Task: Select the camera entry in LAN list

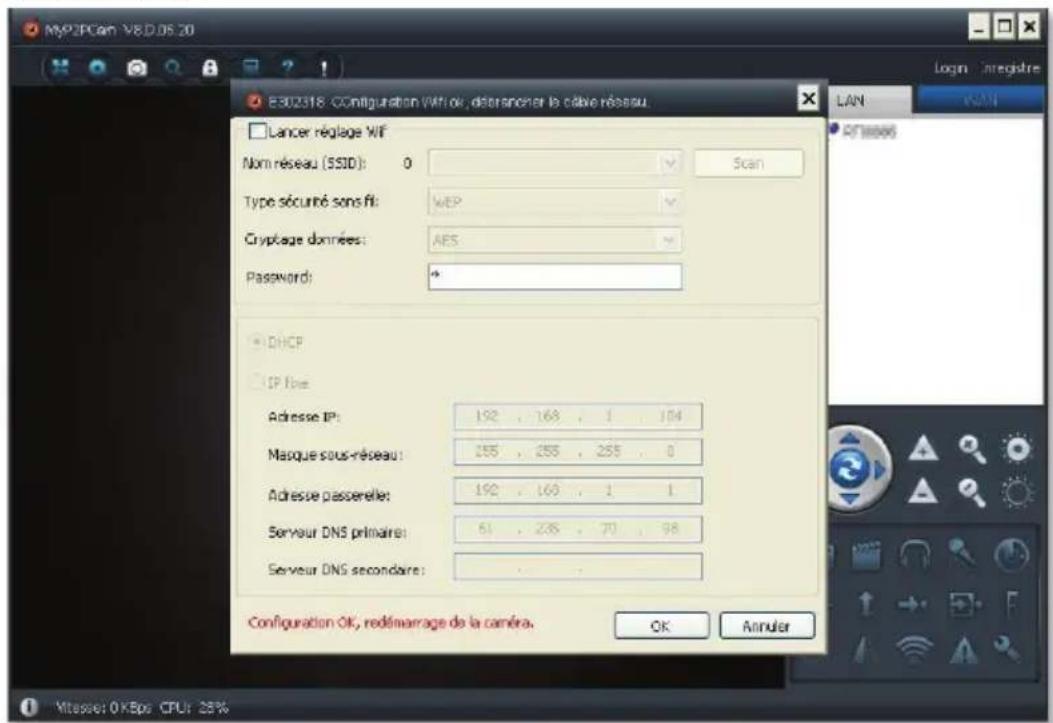Action: pos(864,131)
